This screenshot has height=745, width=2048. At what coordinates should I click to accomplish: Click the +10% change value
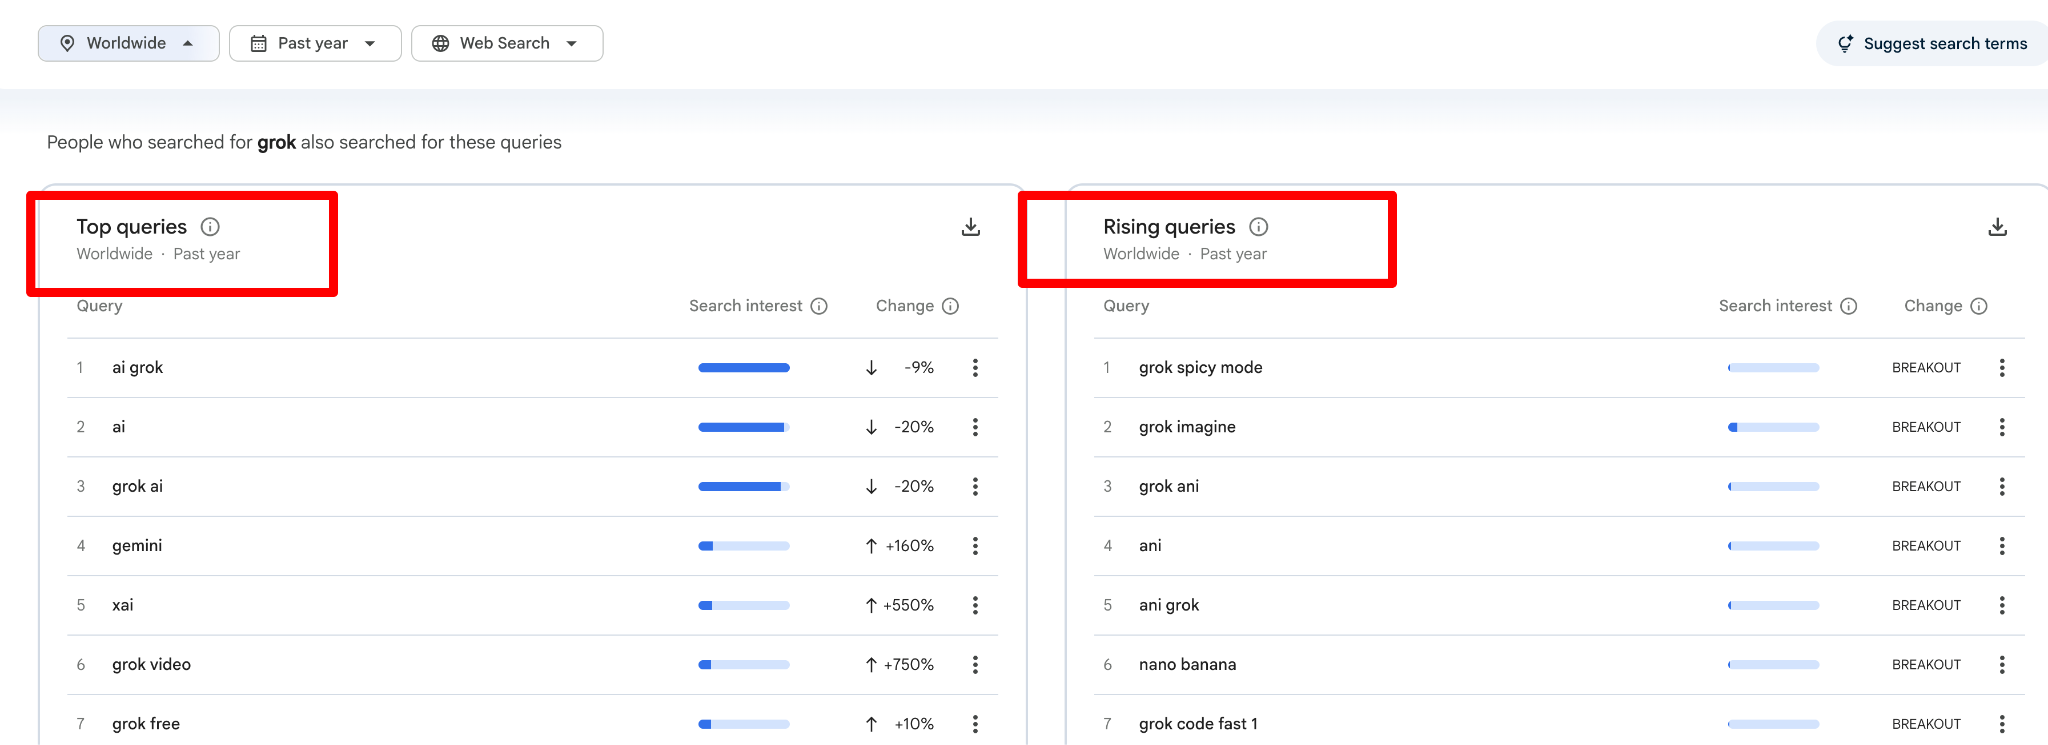coord(914,724)
